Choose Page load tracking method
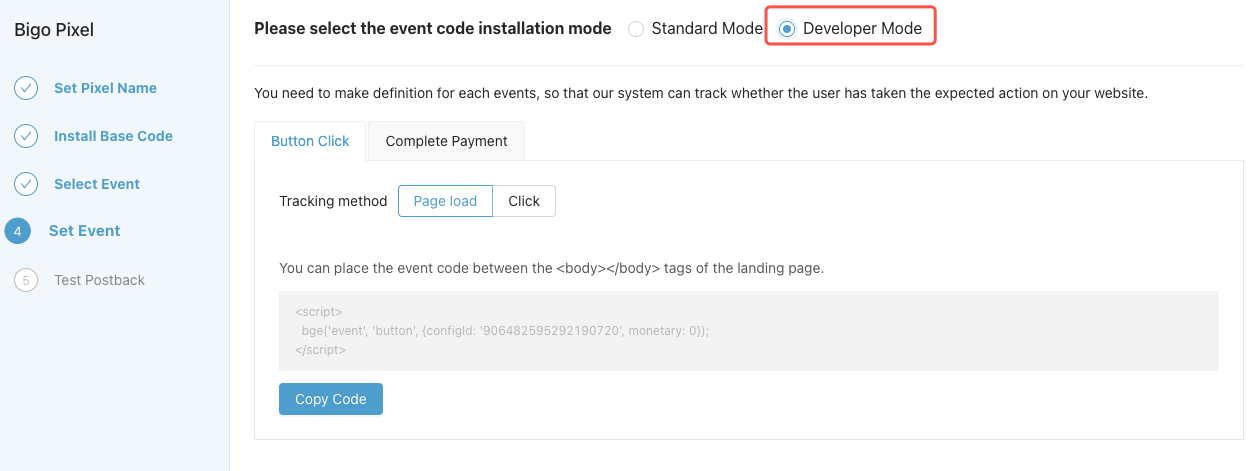This screenshot has width=1257, height=471. pos(445,201)
